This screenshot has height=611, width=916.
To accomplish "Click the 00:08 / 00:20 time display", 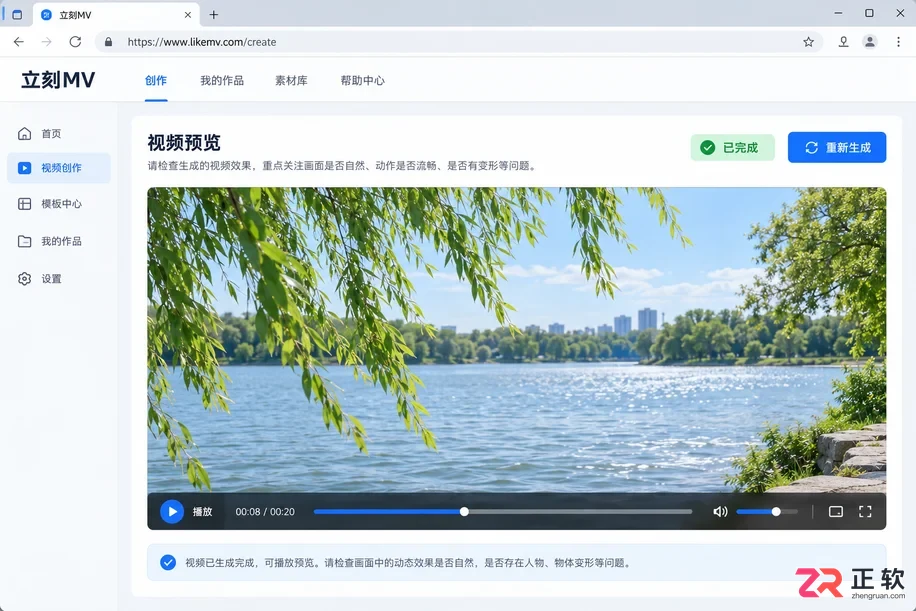I will pyautogui.click(x=265, y=512).
